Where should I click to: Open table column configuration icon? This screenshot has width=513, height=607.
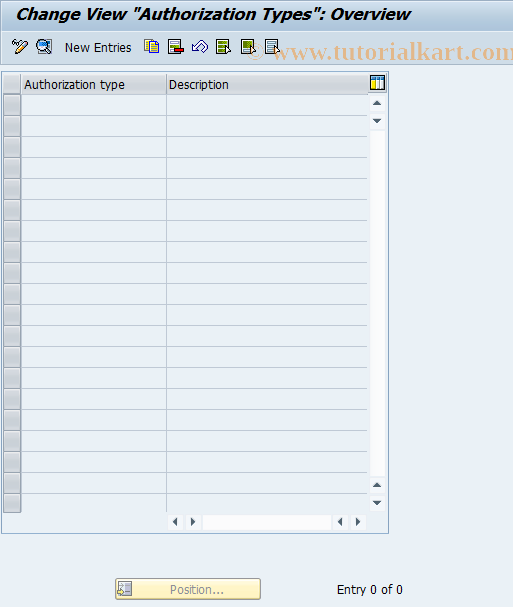point(377,83)
